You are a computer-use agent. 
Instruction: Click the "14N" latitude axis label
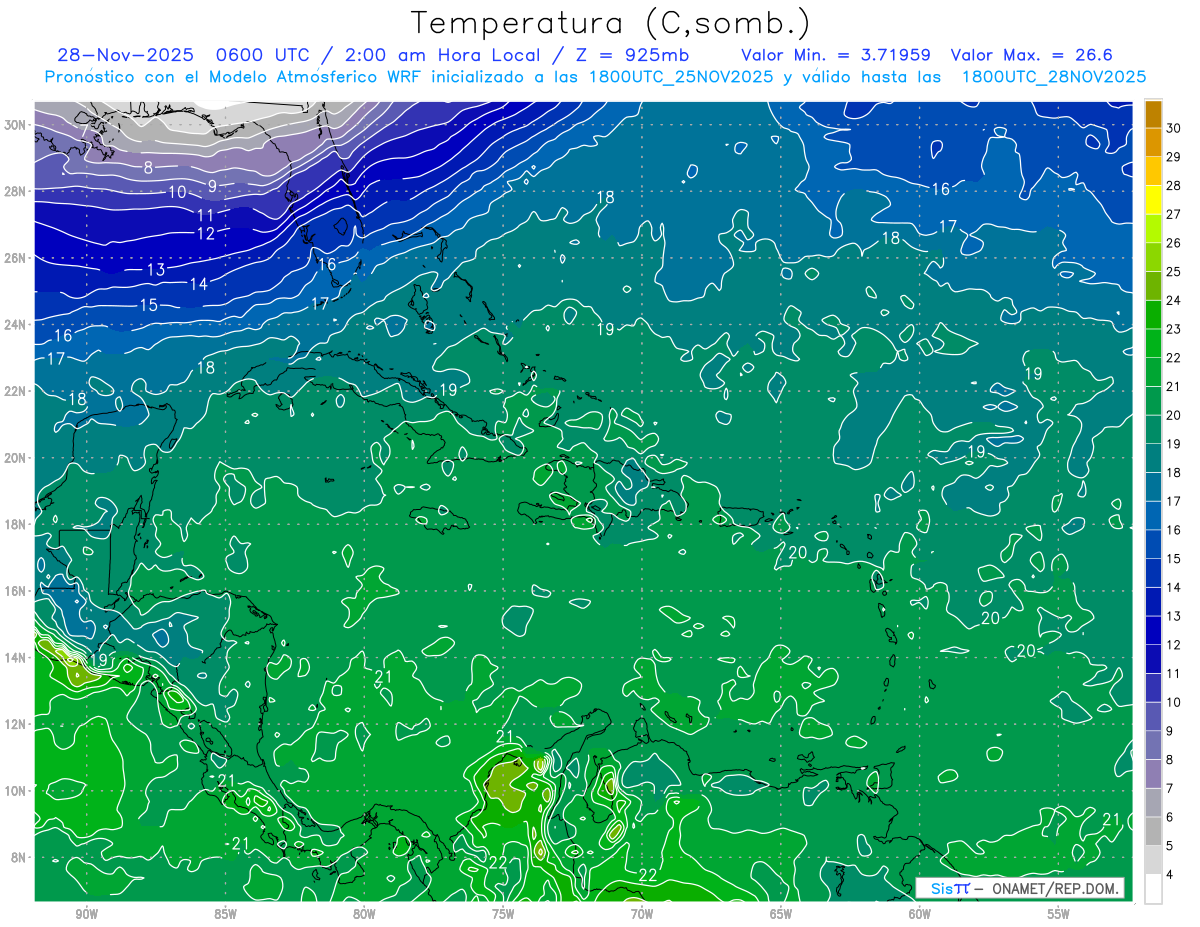click(x=16, y=657)
